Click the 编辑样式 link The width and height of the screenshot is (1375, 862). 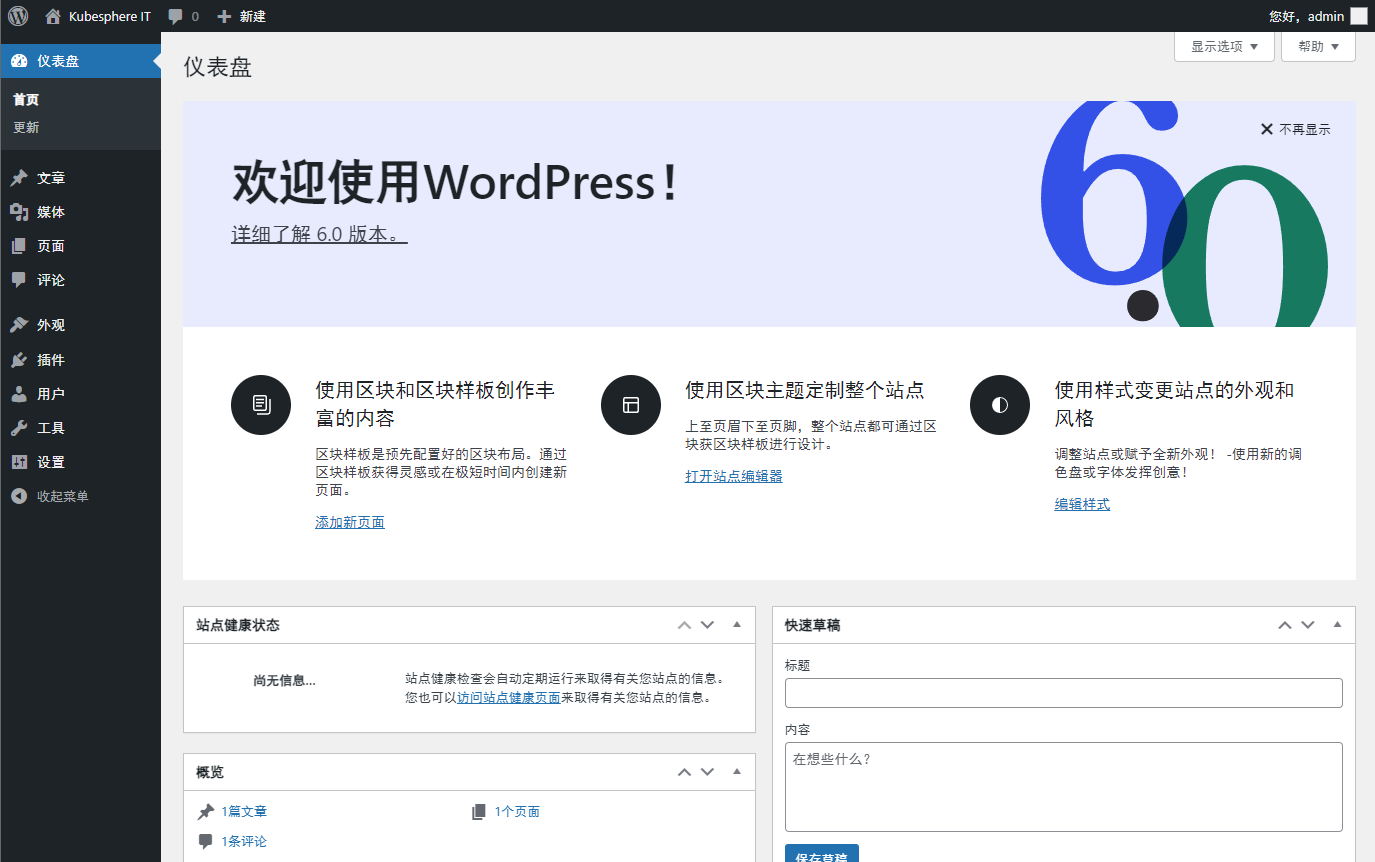tap(1082, 504)
